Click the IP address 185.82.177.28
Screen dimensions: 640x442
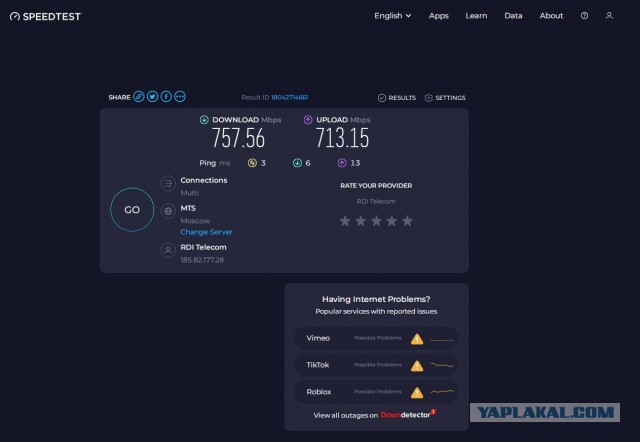(x=202, y=260)
